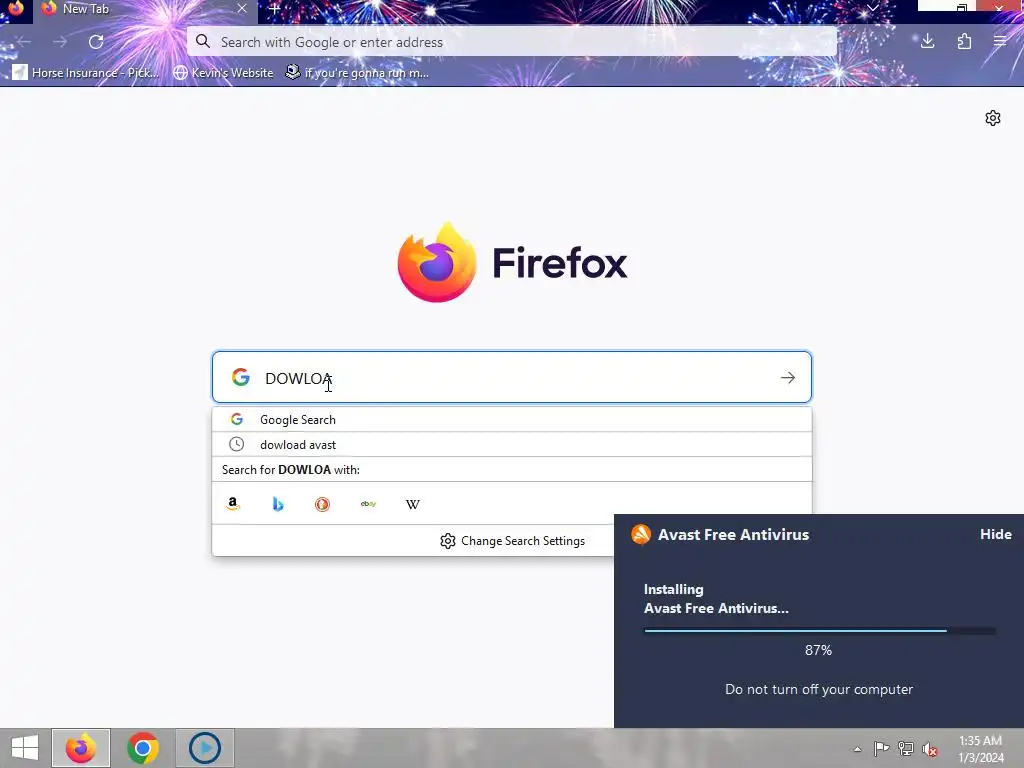Select the "dowload avast" history suggestion
1024x768 pixels.
(512, 445)
